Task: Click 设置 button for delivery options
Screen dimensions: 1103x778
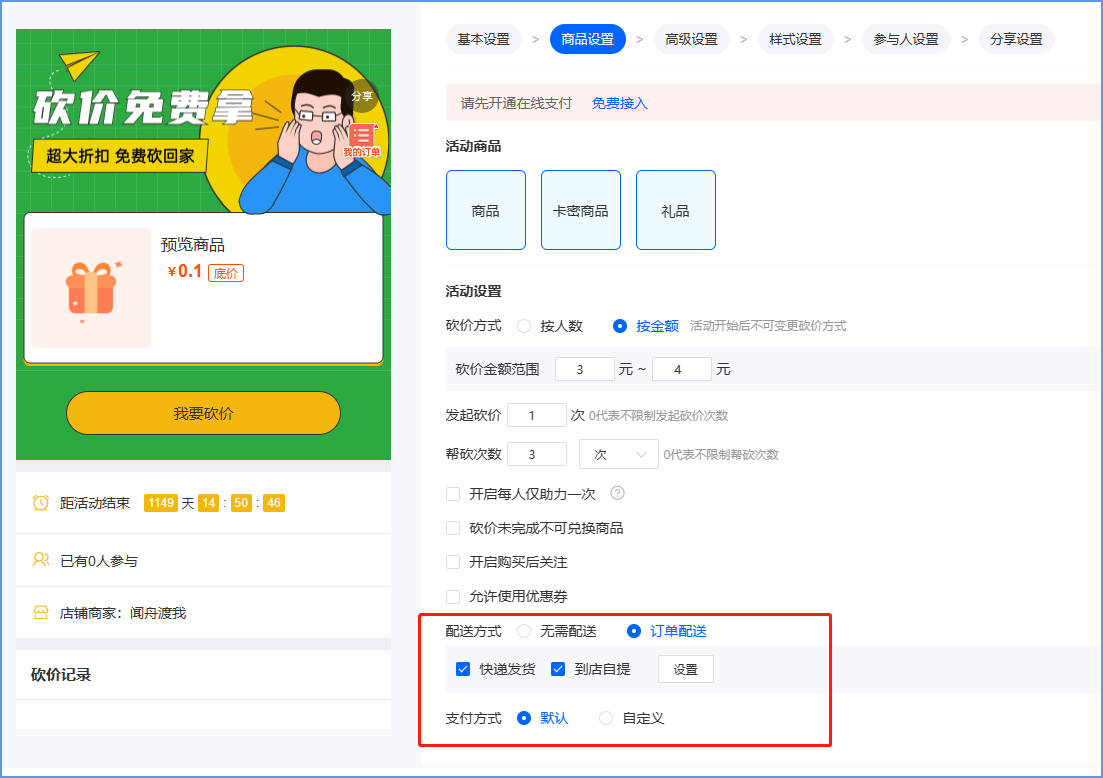Action: click(686, 669)
